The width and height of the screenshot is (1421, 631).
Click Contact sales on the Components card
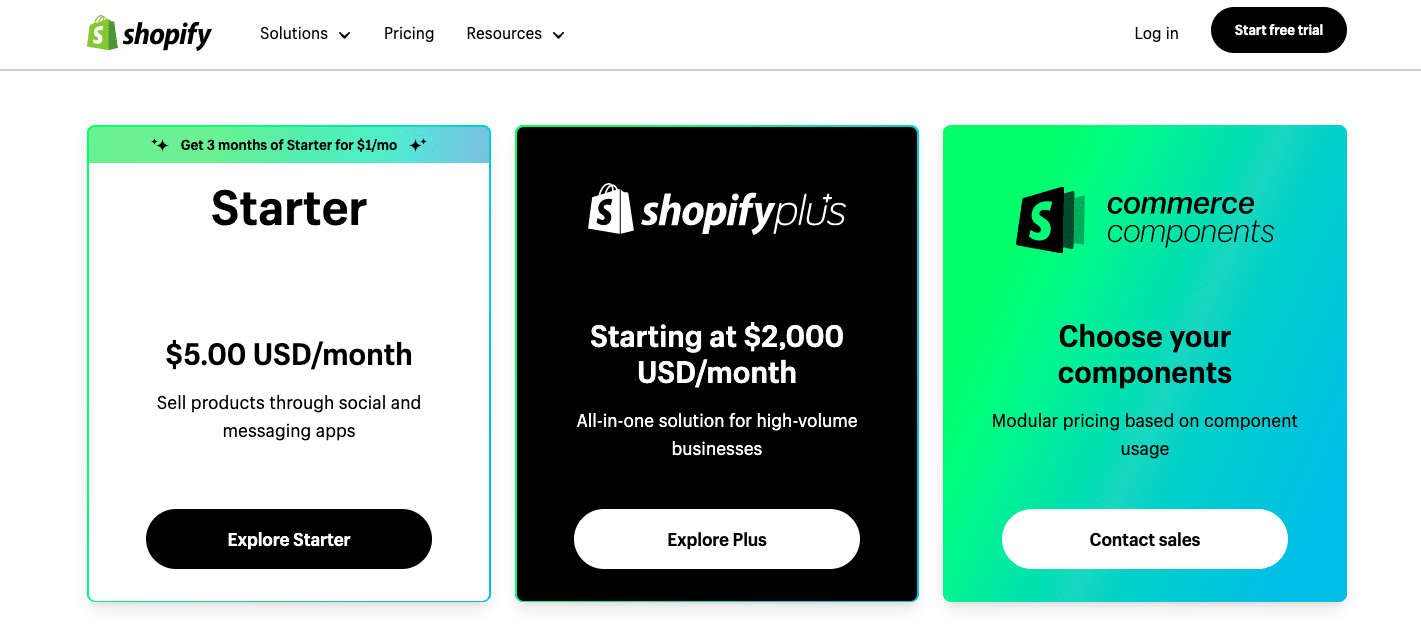[x=1144, y=539]
